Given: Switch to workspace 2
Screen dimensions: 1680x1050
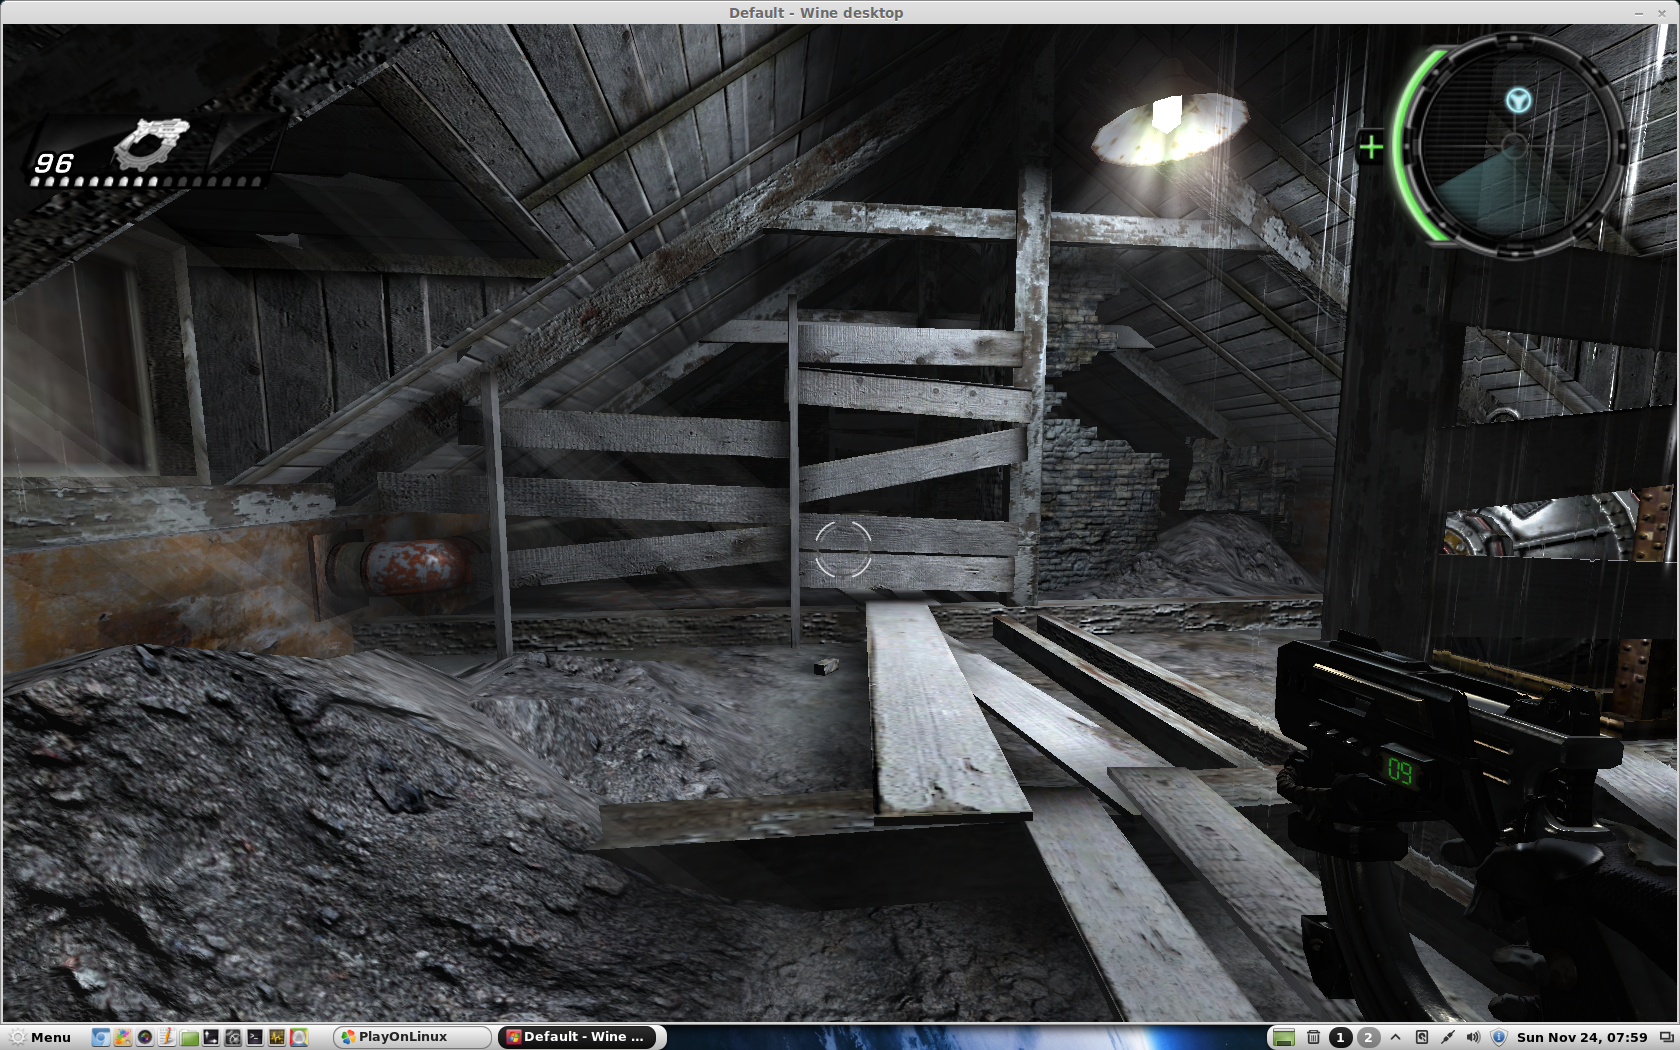Looking at the screenshot, I should point(1369,1037).
